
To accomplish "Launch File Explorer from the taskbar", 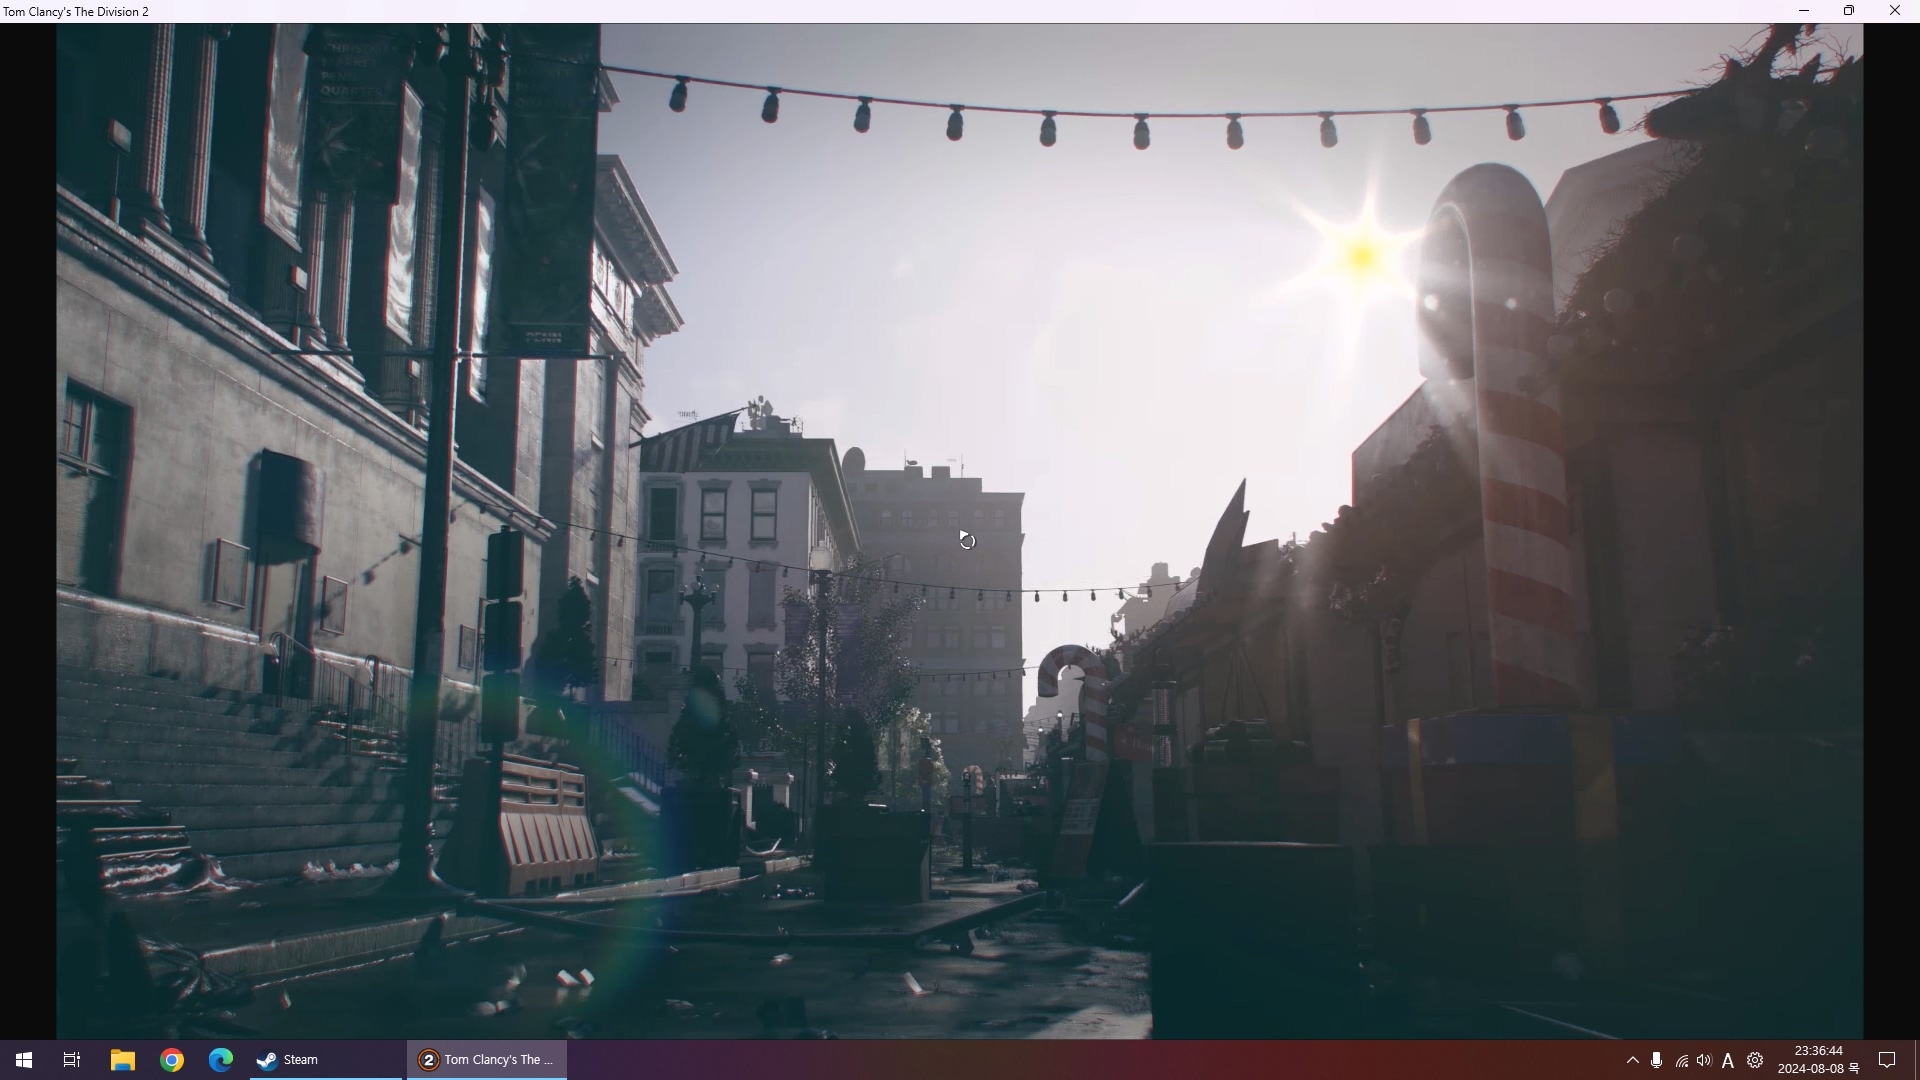I will [x=122, y=1060].
